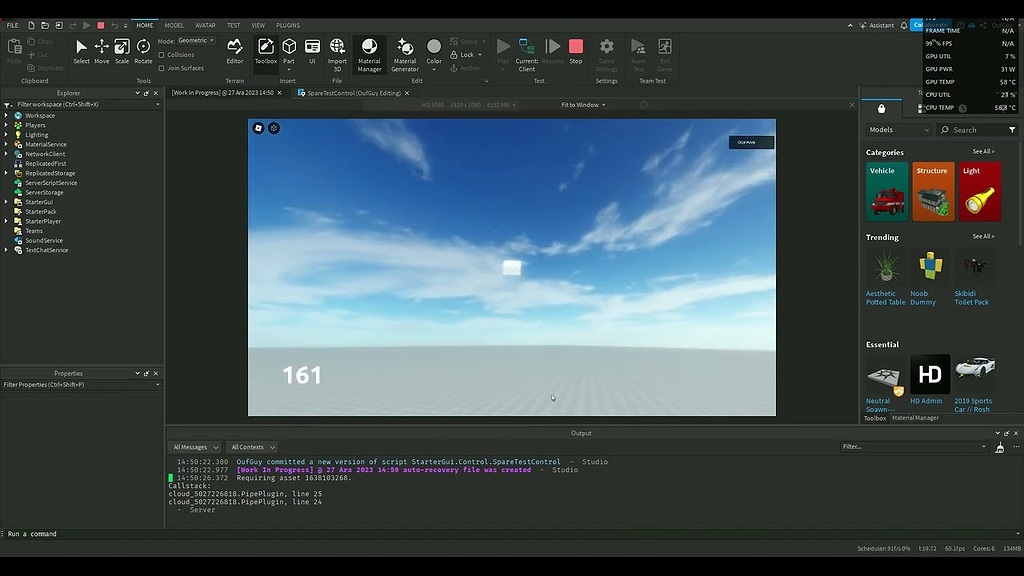
Task: Click the Output Filter field
Action: click(914, 447)
